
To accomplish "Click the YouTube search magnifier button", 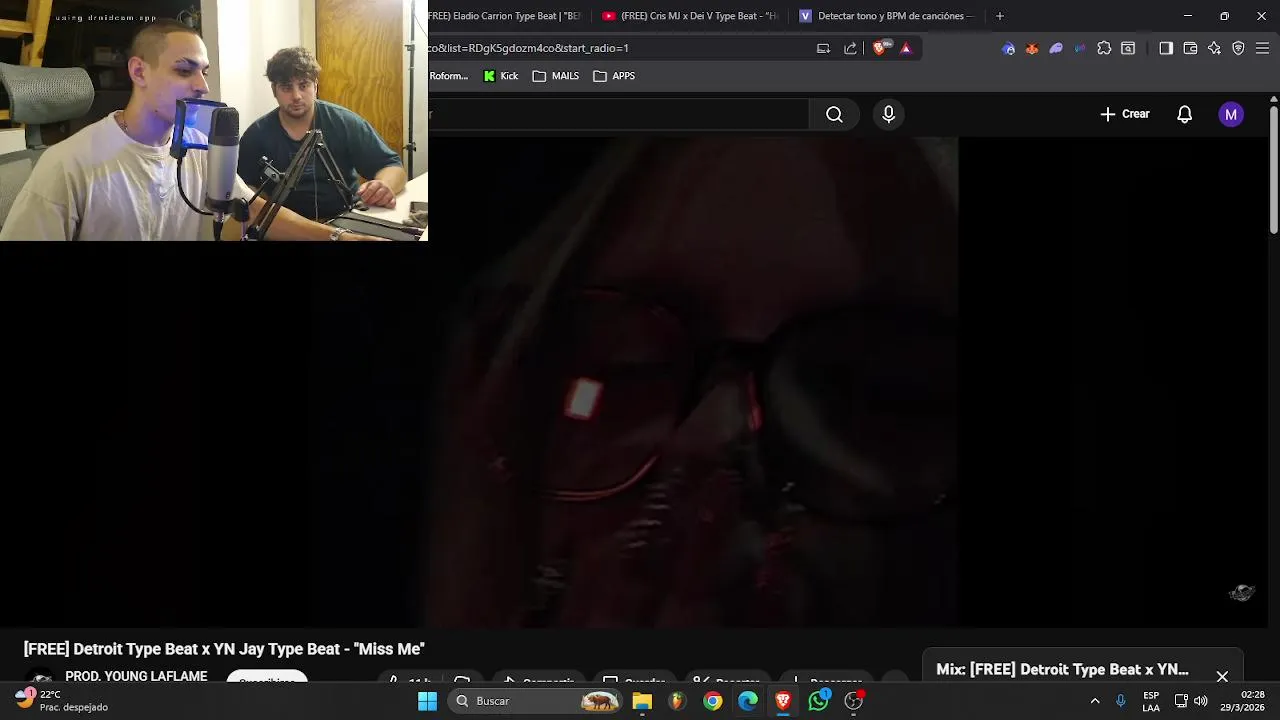I will (x=834, y=114).
